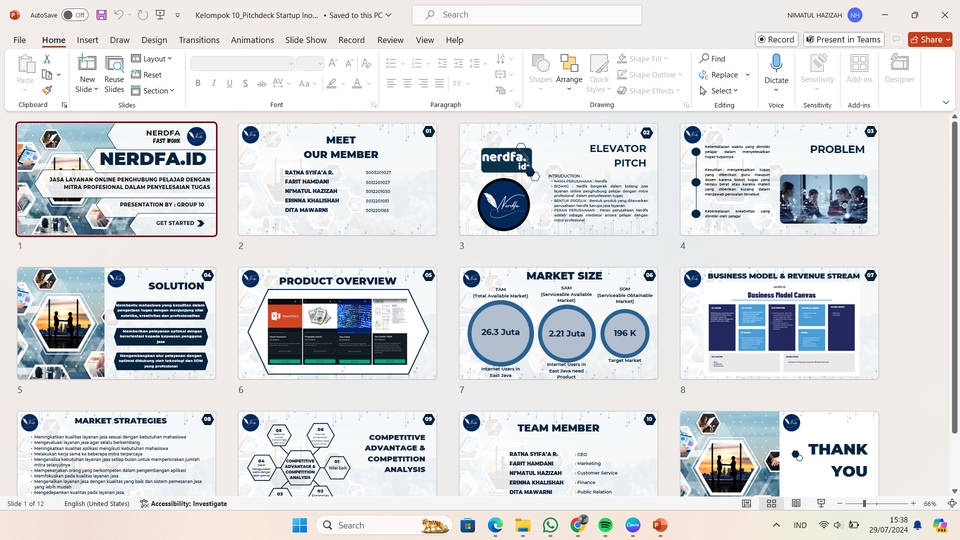Click Reset in Slides group
Screen dimensions: 960x540
coord(146,75)
